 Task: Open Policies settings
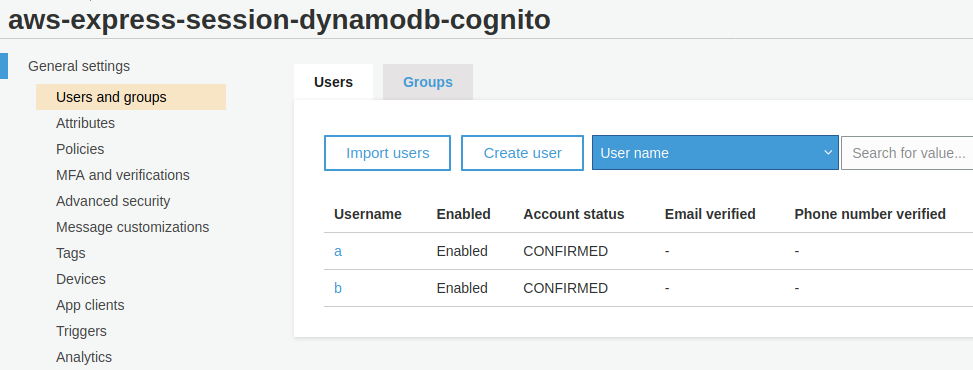[80, 149]
